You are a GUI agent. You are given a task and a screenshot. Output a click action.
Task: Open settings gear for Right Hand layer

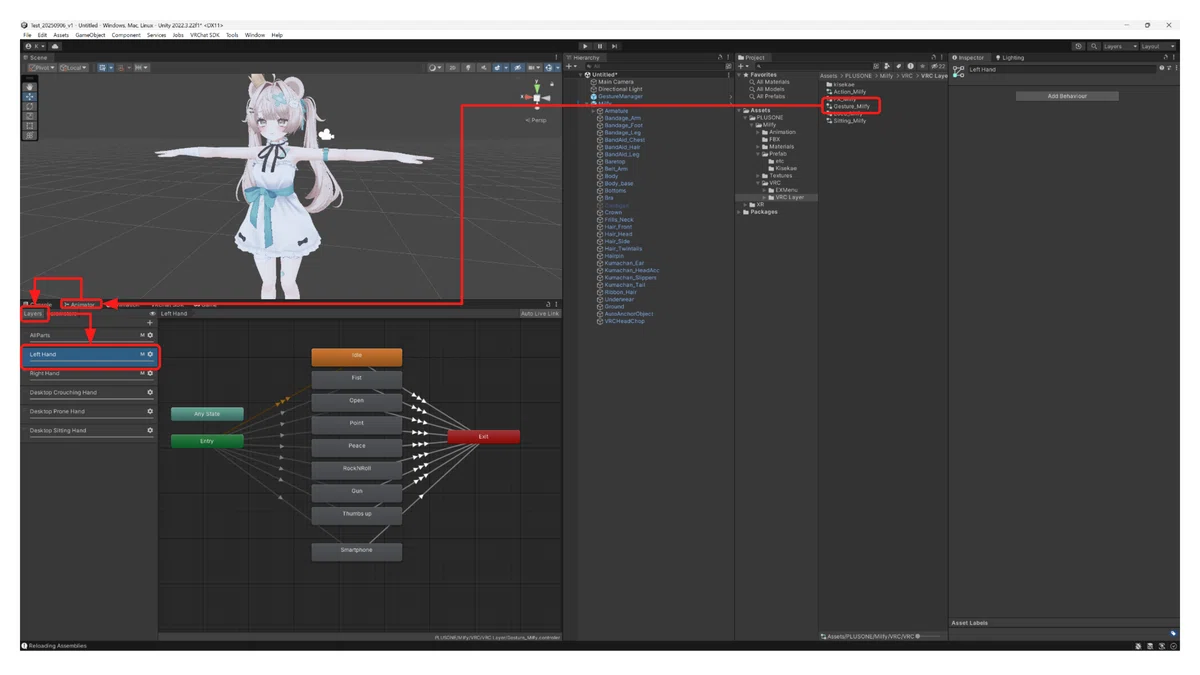pos(150,373)
